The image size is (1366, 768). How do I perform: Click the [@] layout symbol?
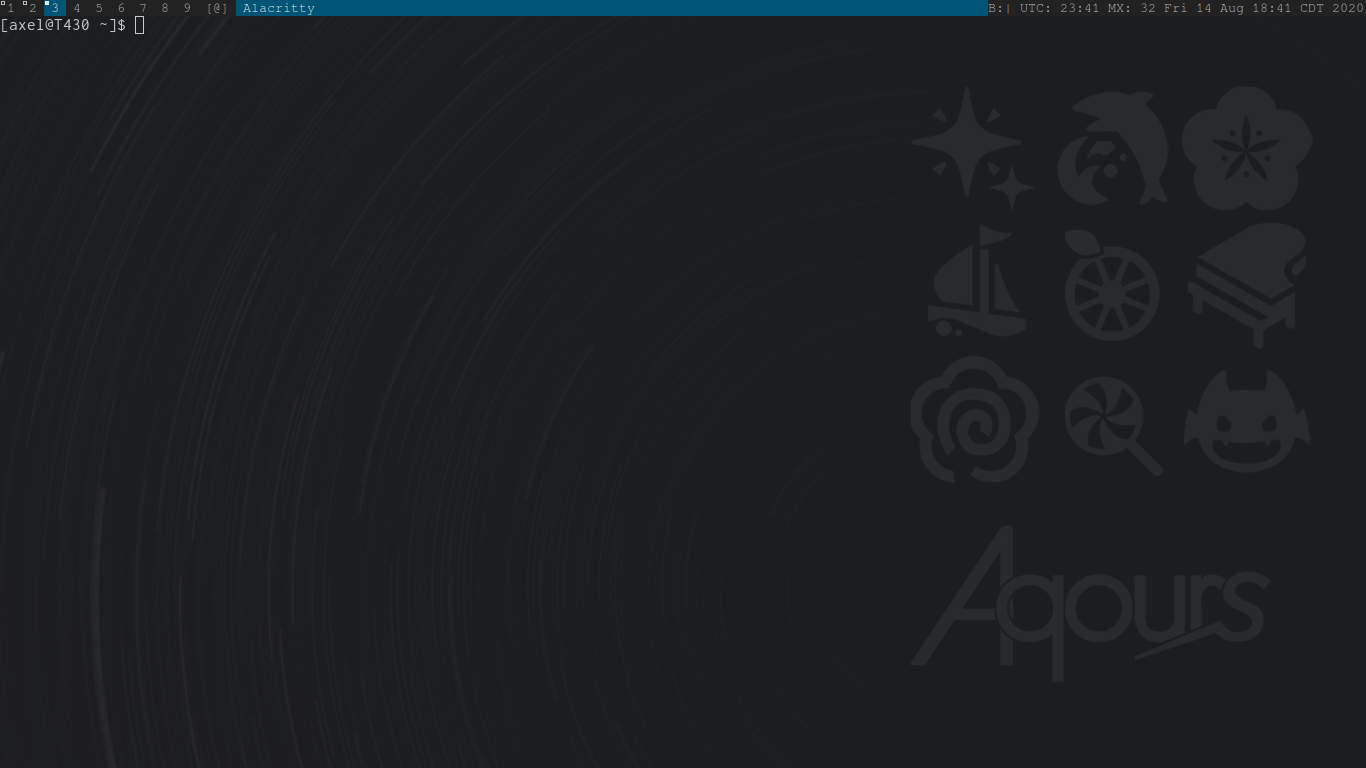point(217,8)
